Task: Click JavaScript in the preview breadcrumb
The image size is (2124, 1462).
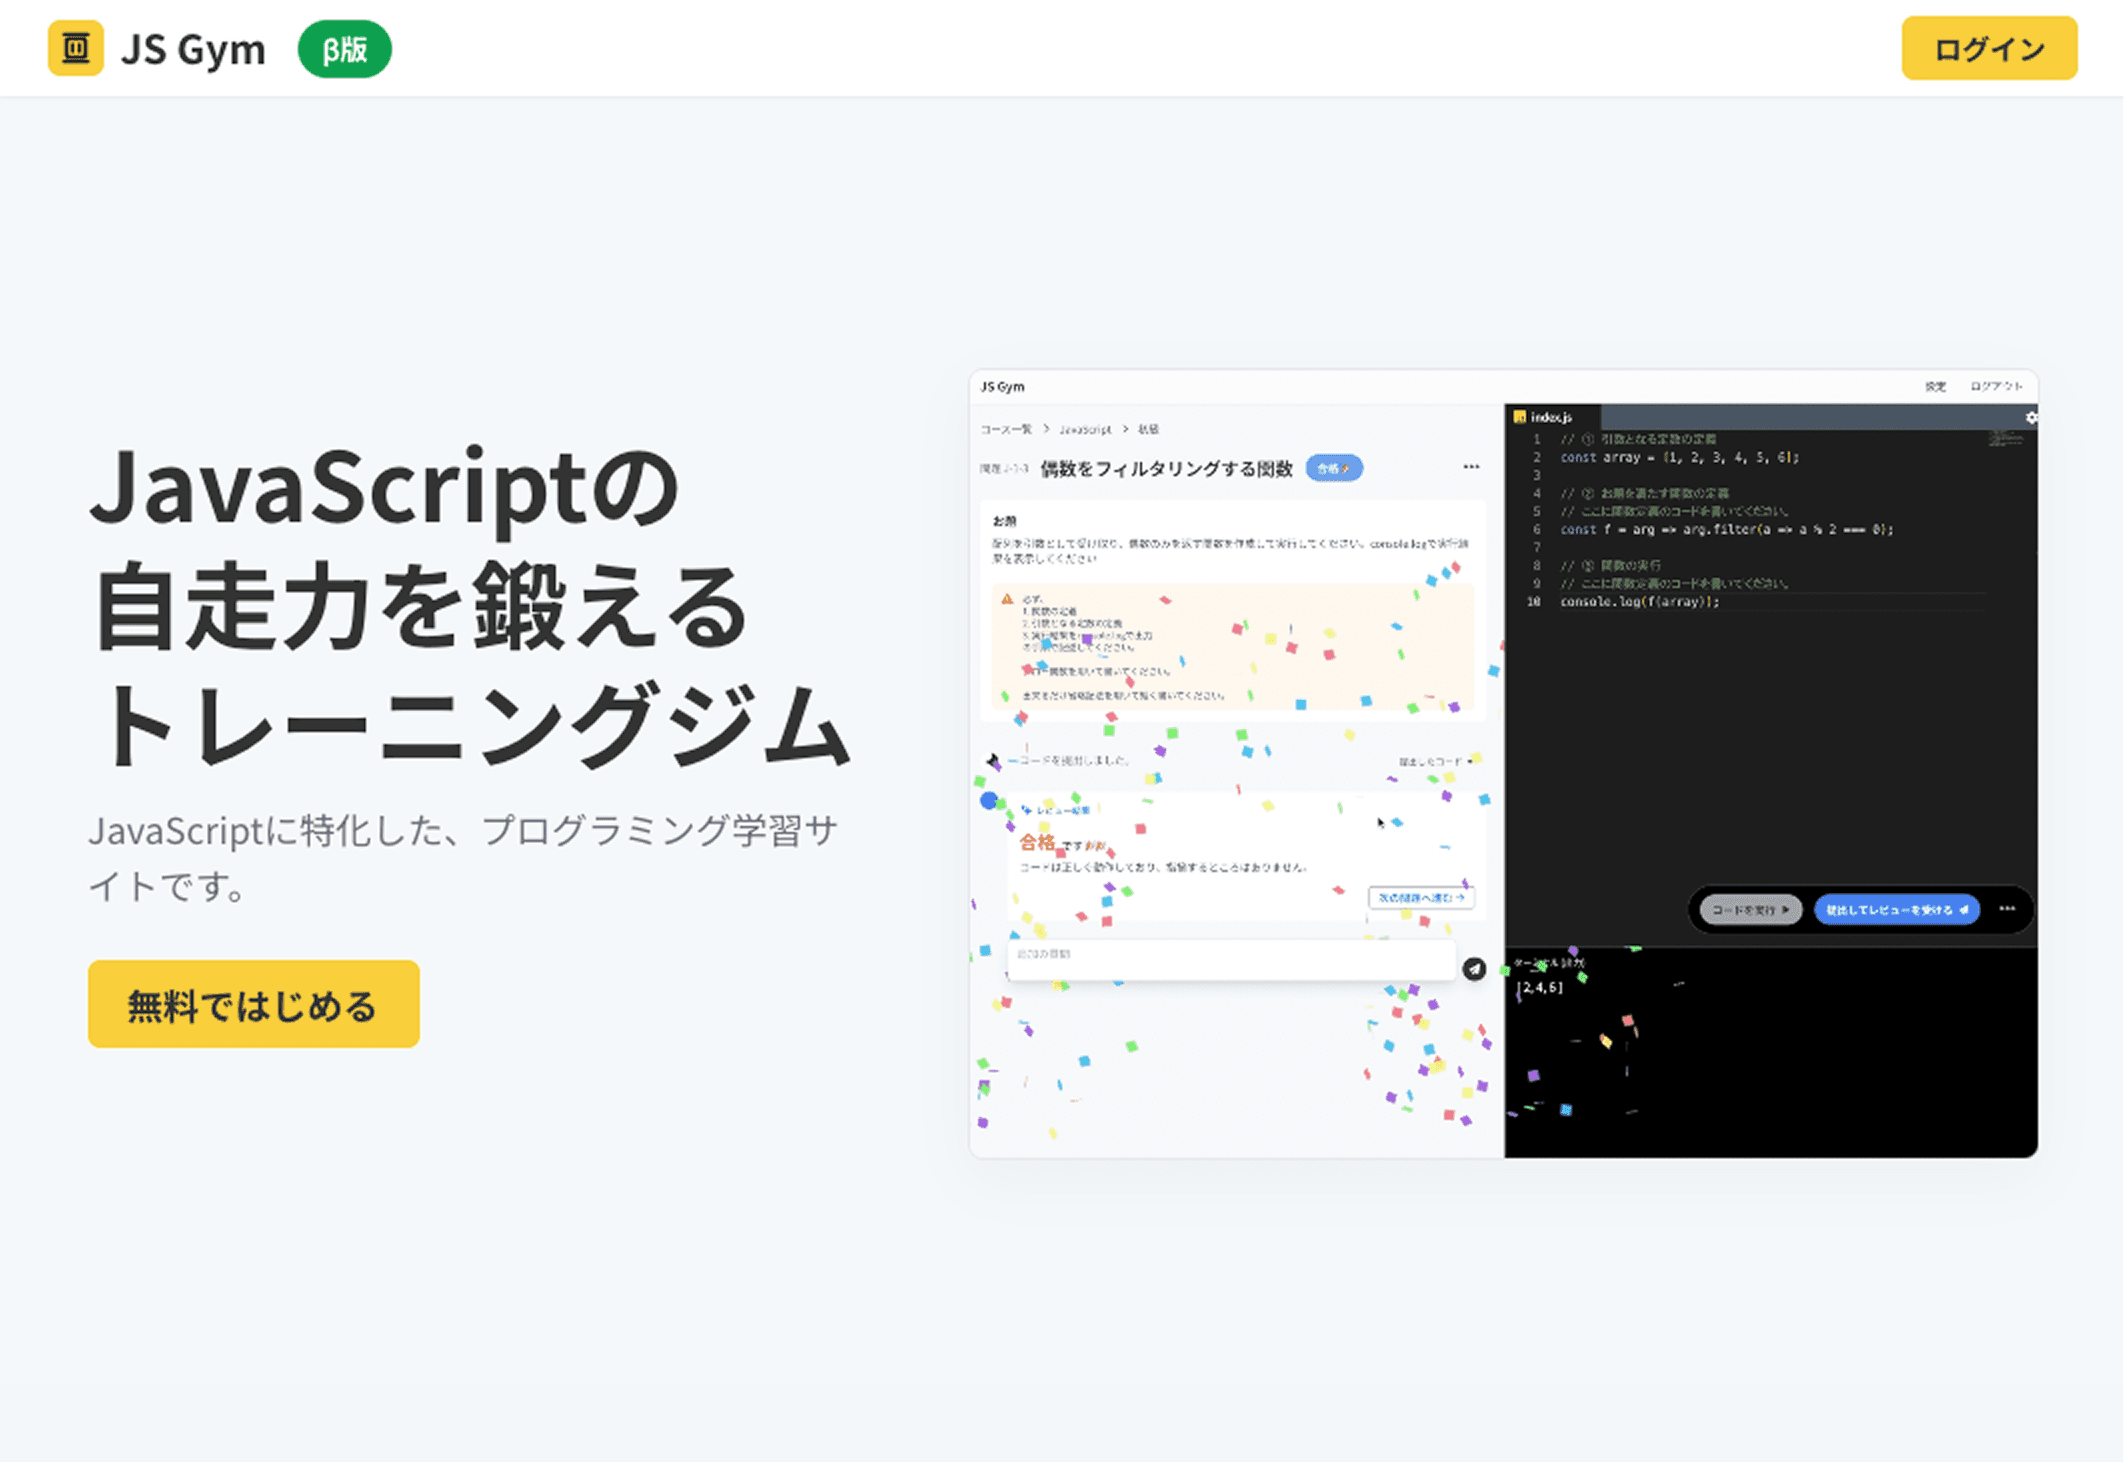Action: (x=1085, y=429)
